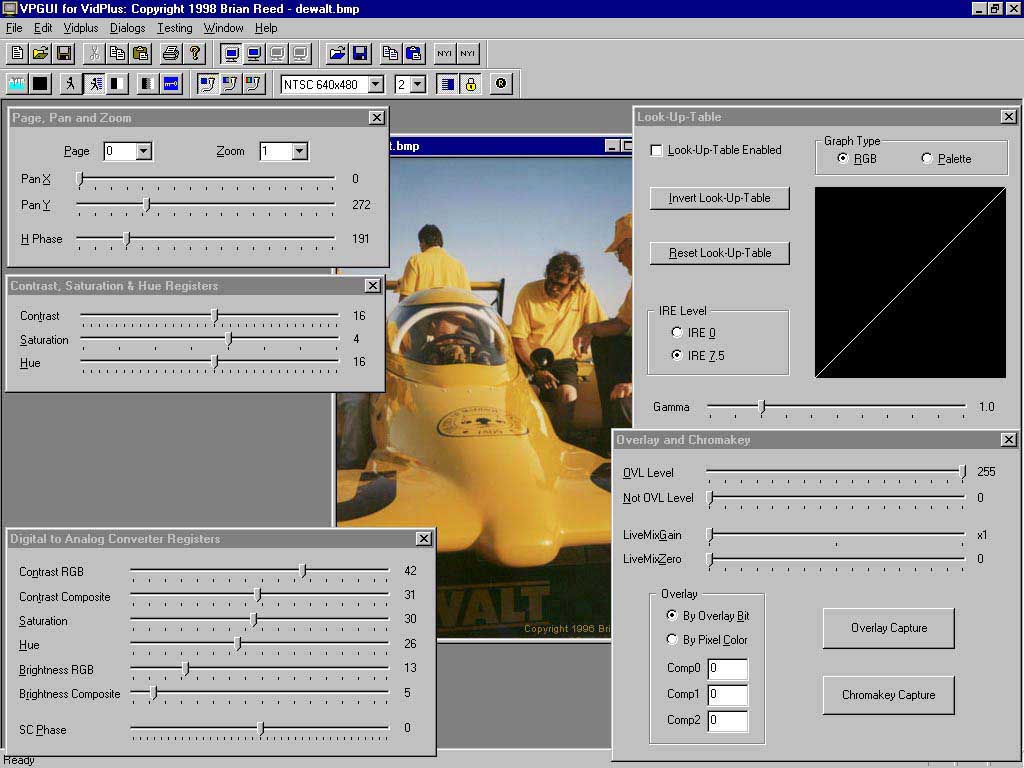Open the Testing menu

pos(174,28)
